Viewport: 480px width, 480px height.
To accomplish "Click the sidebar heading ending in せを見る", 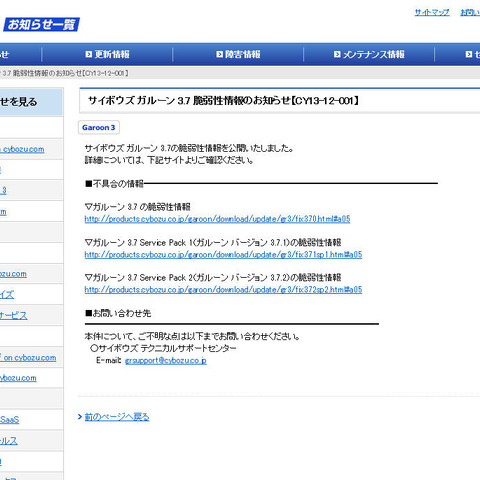I will coord(19,102).
